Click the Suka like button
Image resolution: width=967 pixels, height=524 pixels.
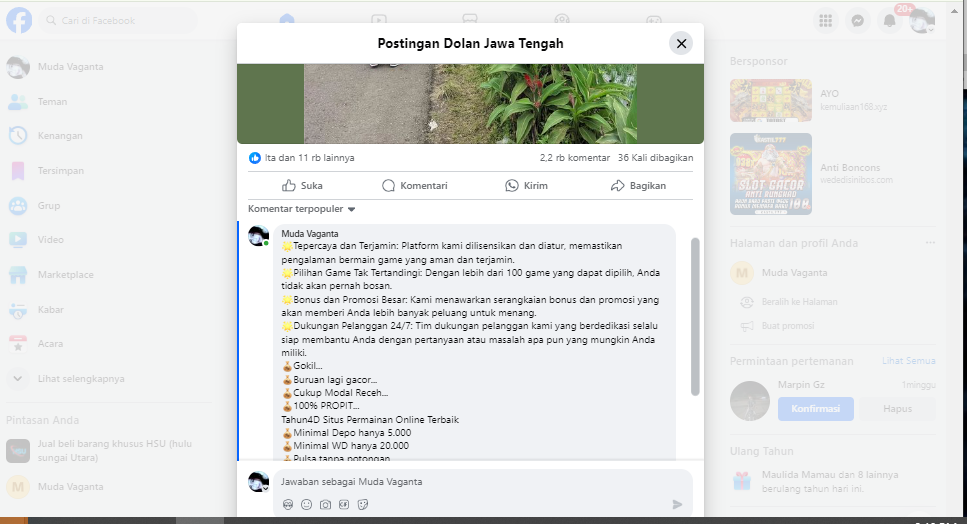[302, 186]
